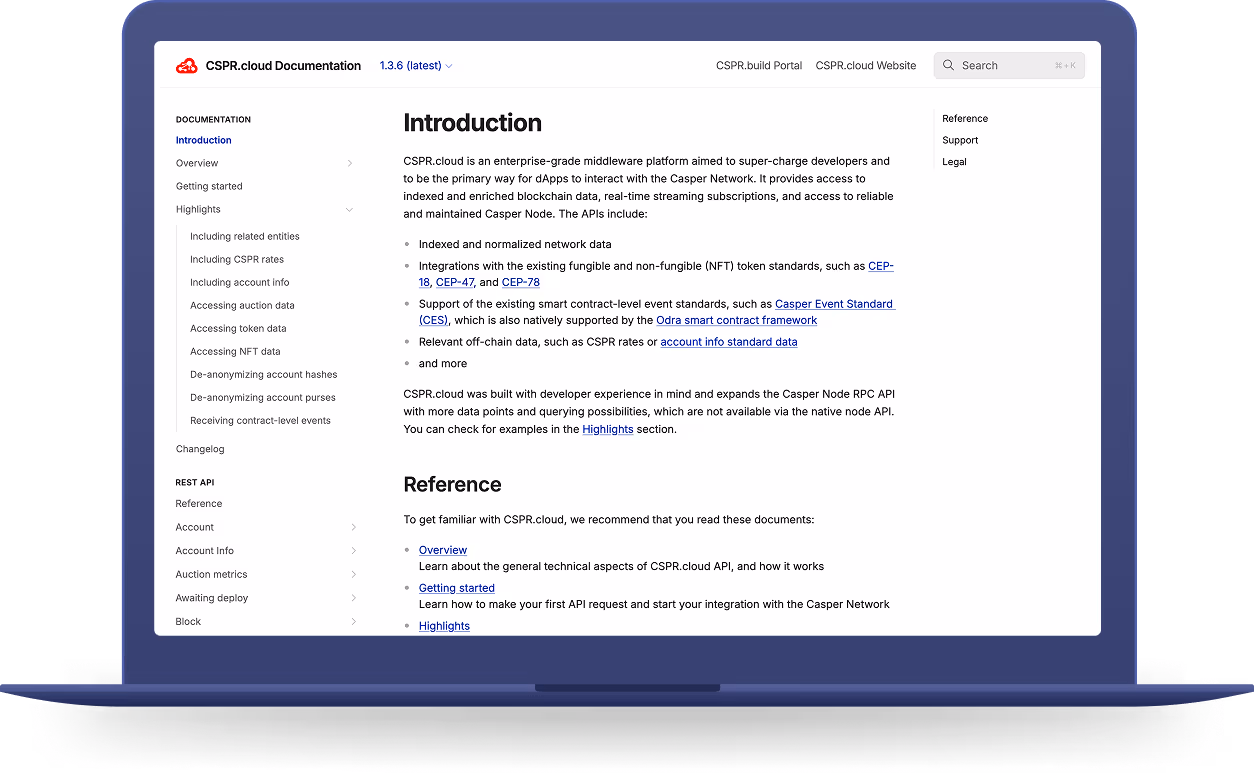This screenshot has height=773, width=1254.
Task: Expand the Account section chevron
Action: (x=354, y=528)
